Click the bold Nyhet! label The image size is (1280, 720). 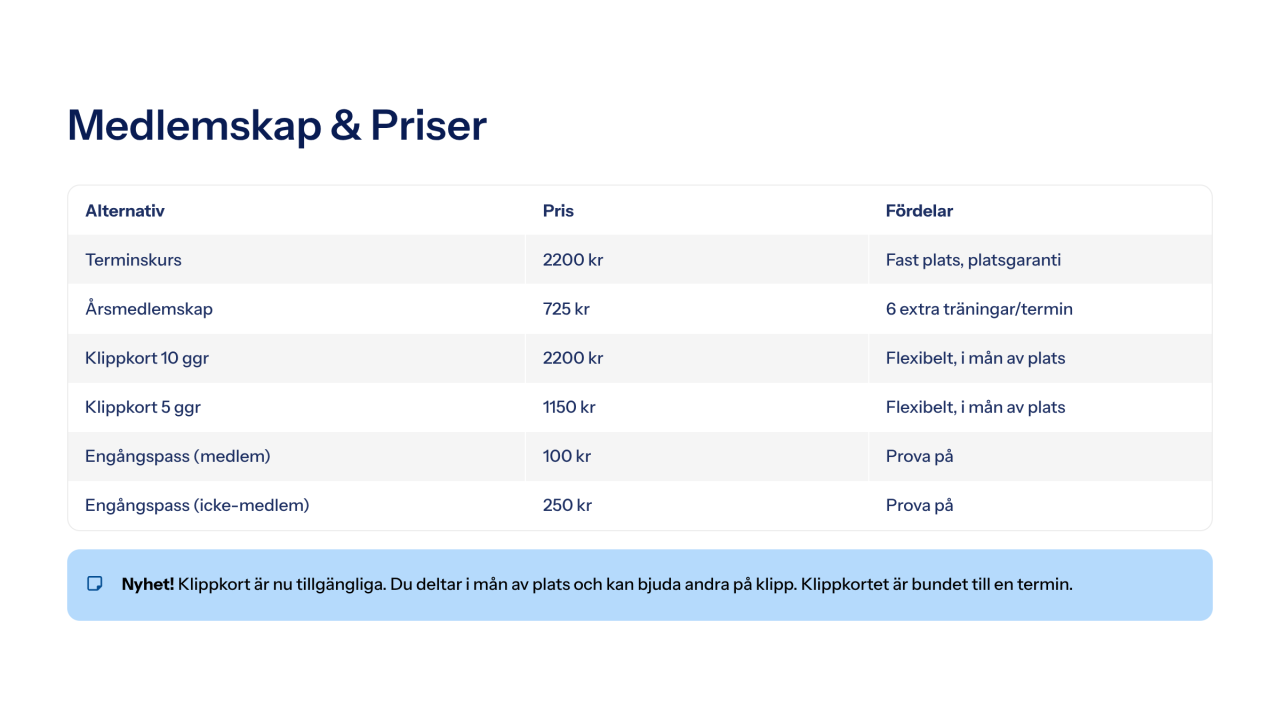click(x=148, y=584)
